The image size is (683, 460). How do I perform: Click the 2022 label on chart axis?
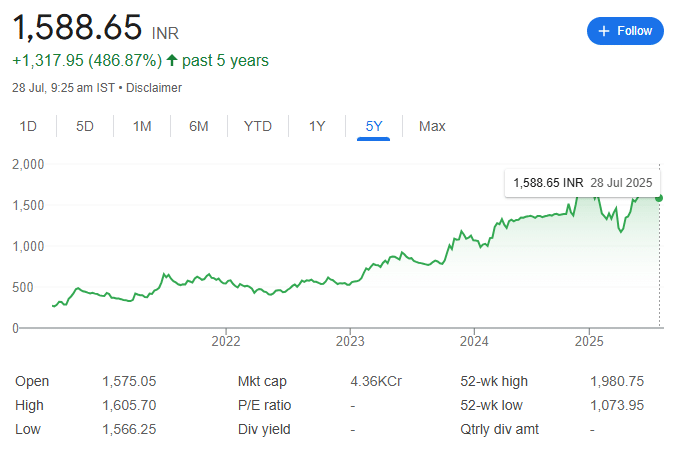tap(226, 340)
